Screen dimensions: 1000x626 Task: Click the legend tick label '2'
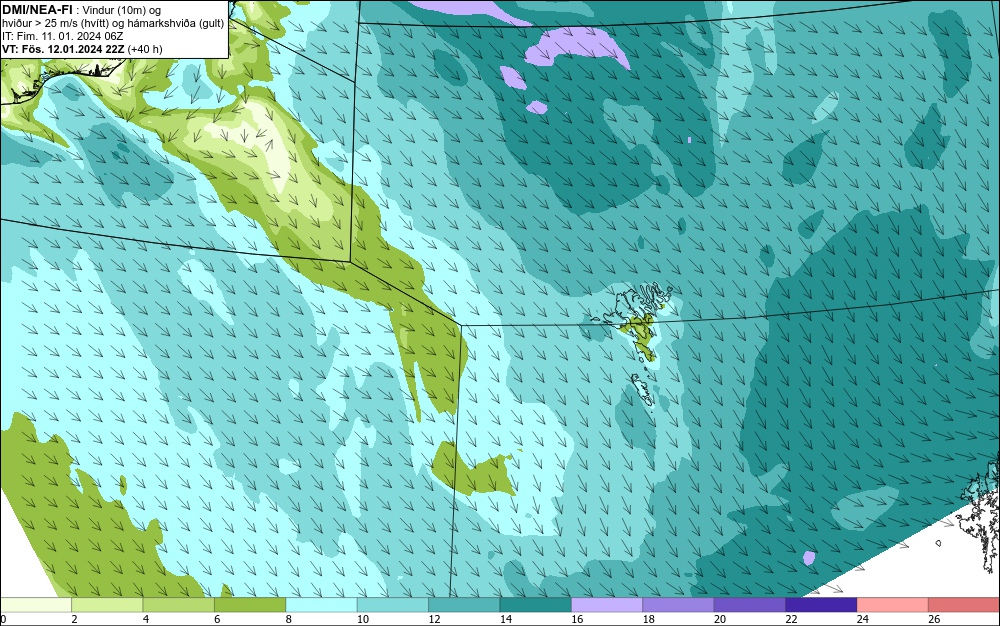coord(75,619)
